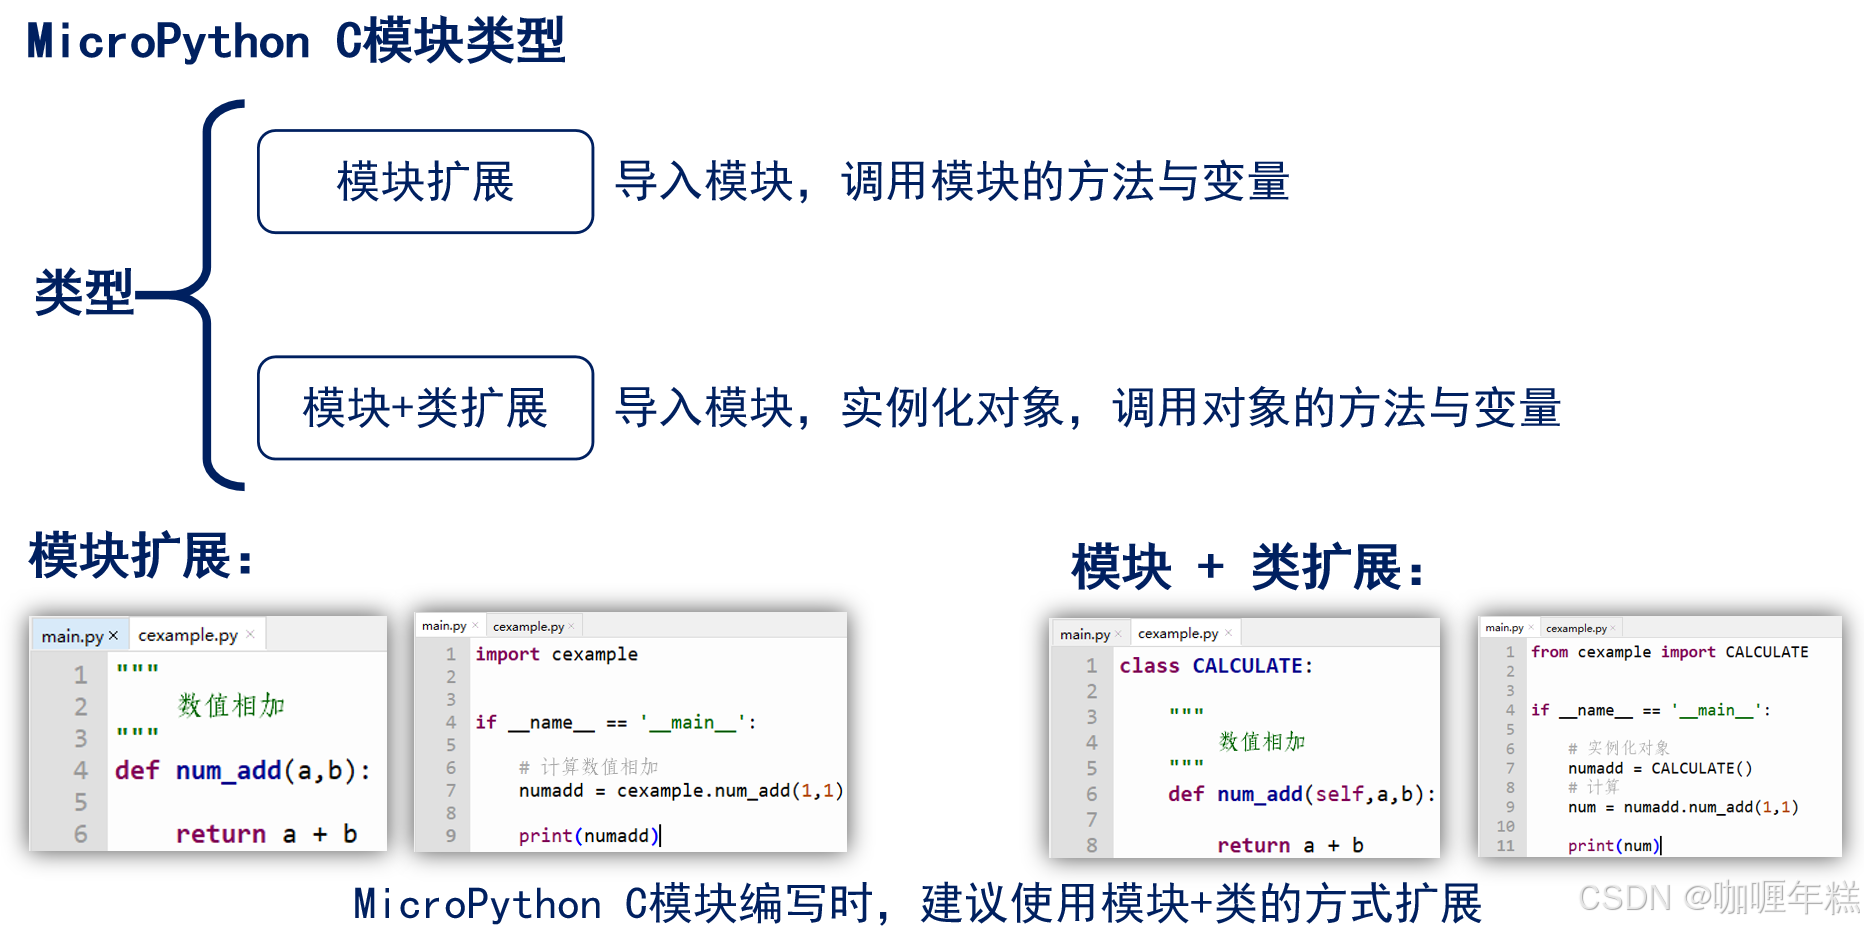
Task: Click the 模块扩展 box
Action: 425,182
